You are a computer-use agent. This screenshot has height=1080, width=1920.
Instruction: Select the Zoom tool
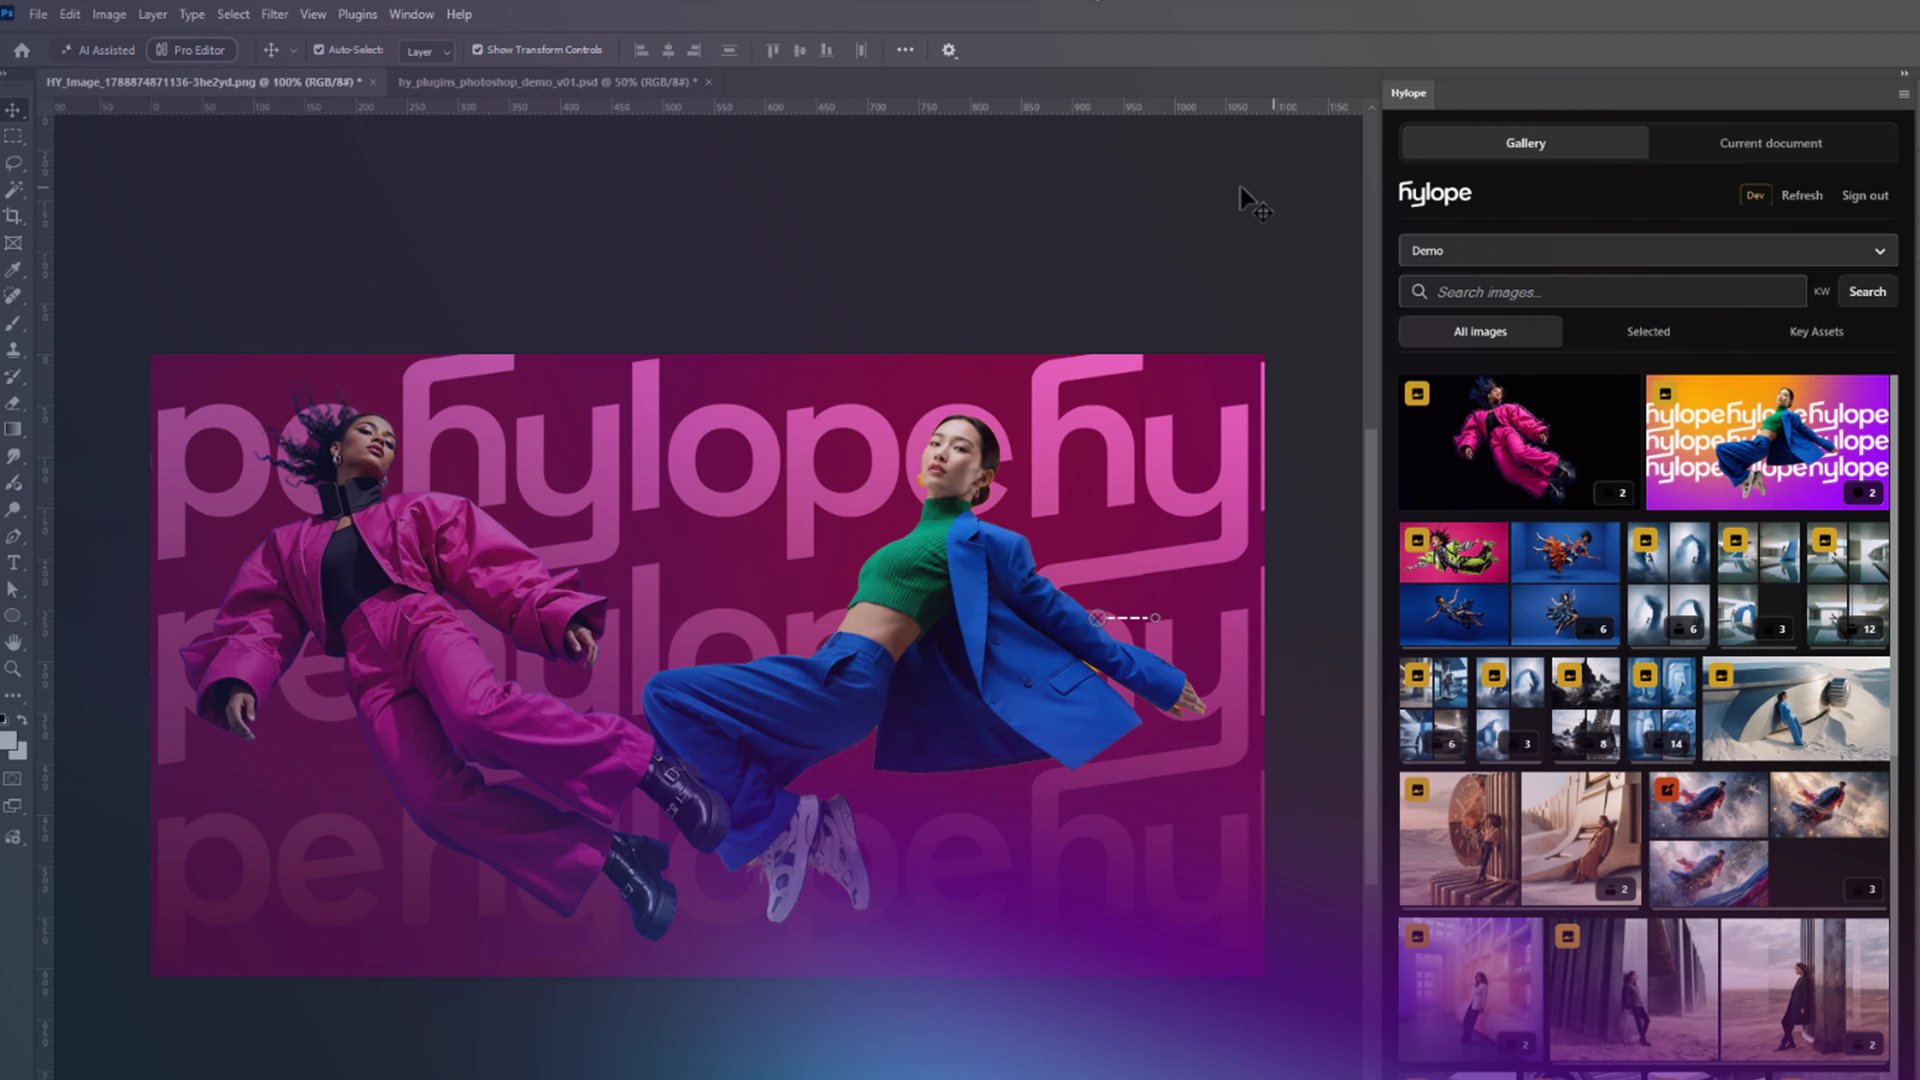13,669
